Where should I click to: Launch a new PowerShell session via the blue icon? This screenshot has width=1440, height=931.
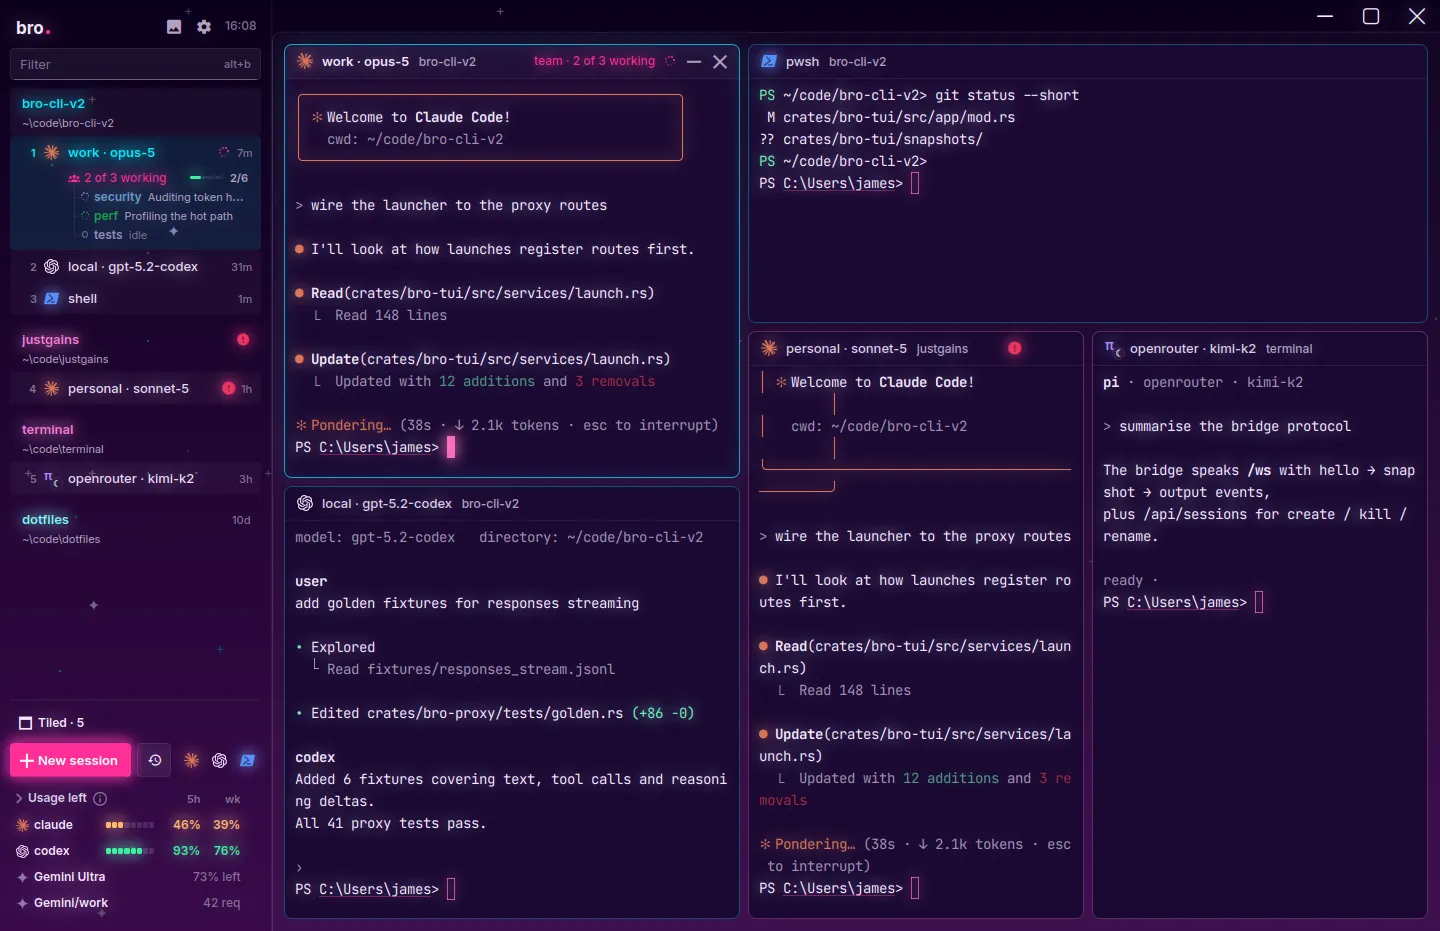[248, 760]
